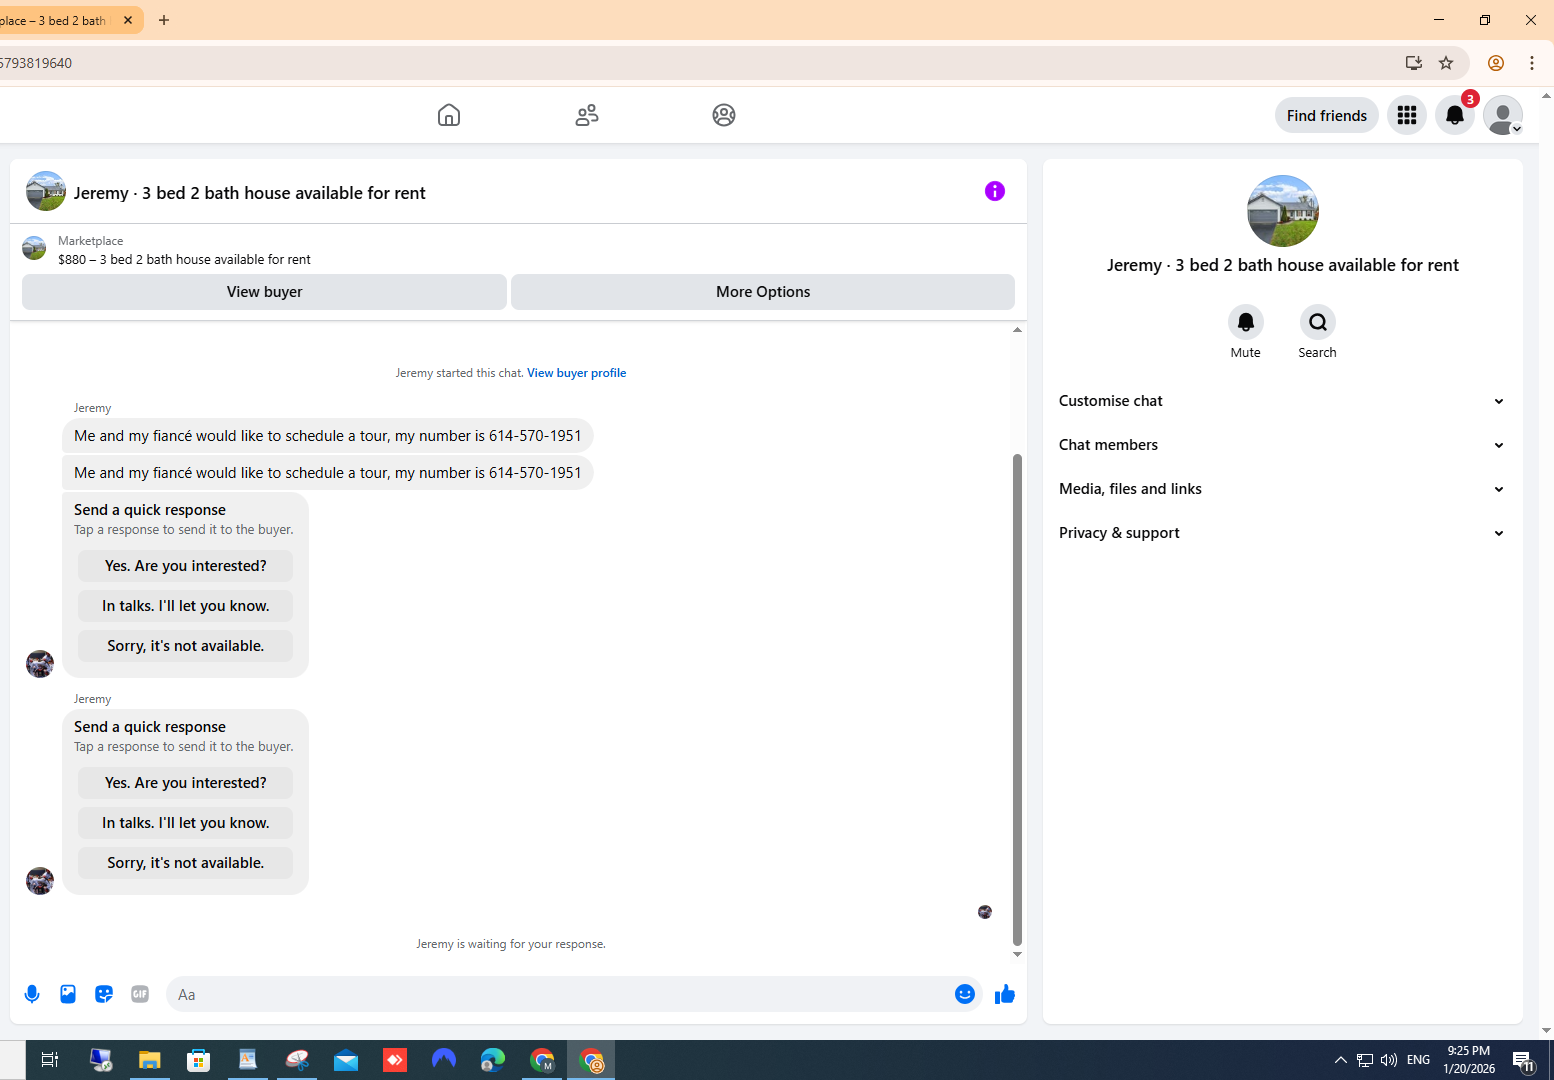This screenshot has height=1080, width=1554.
Task: Toggle the purple conversation information icon
Action: (995, 191)
